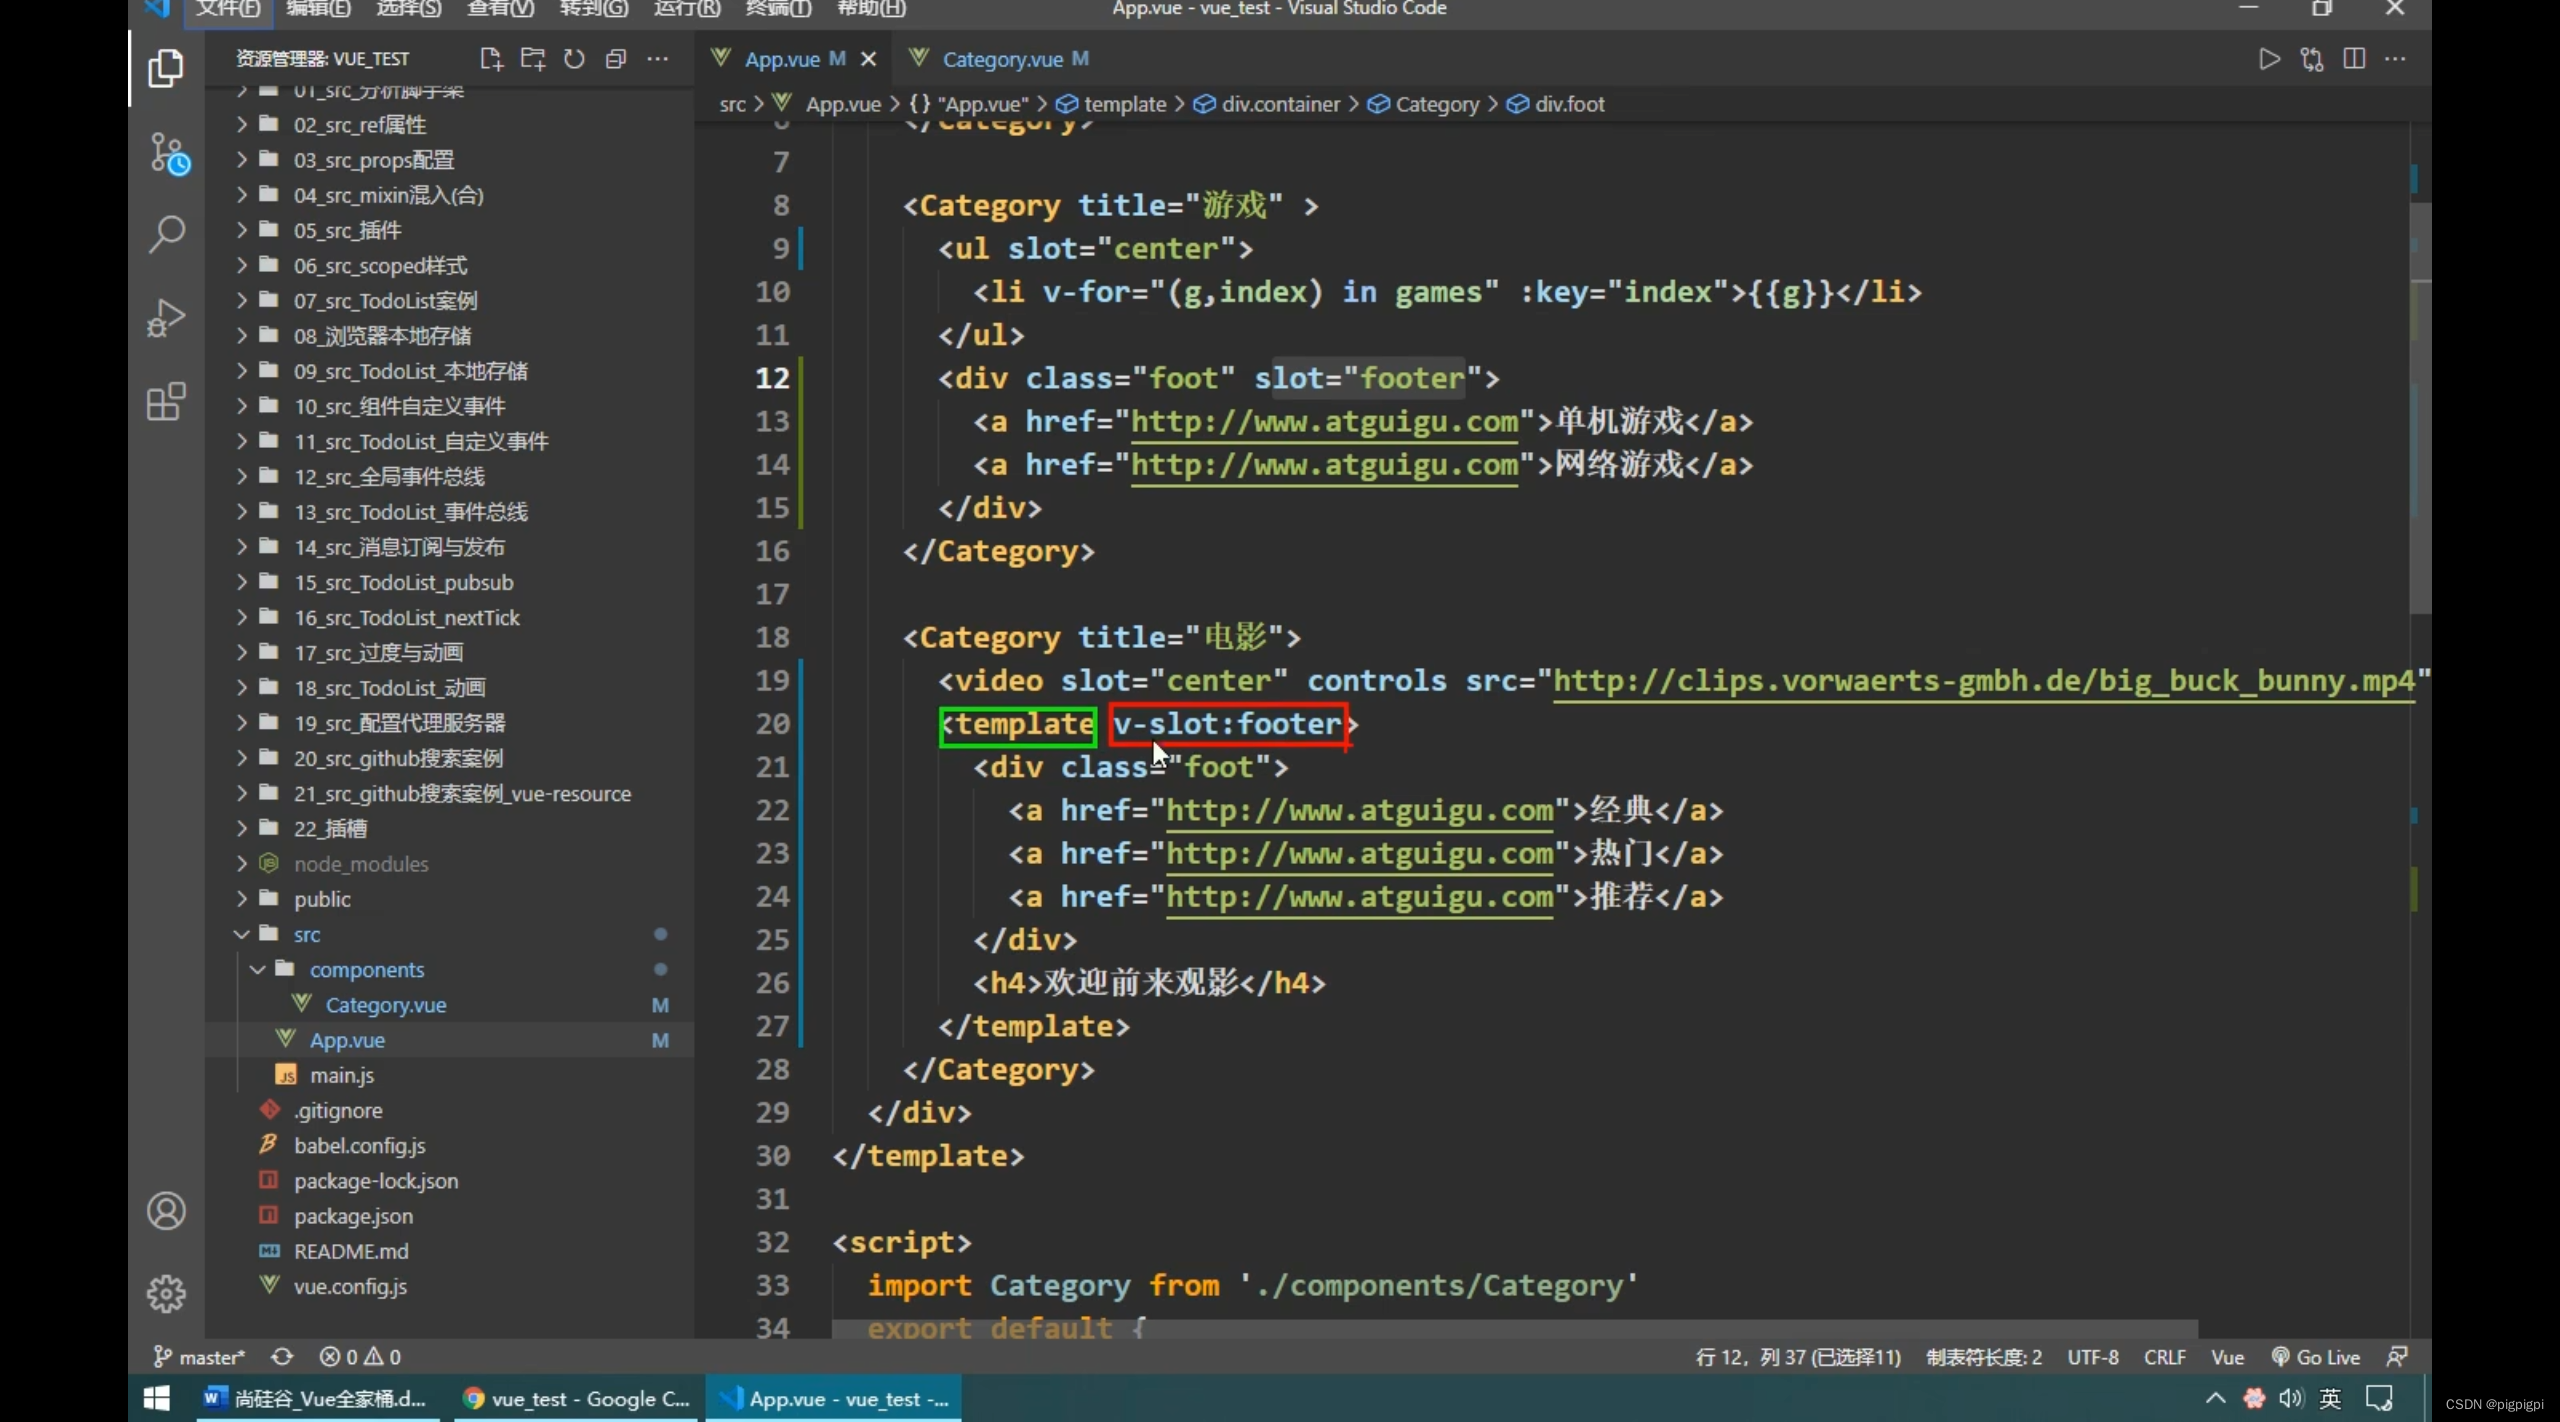Click the Synchronize Changes icon in status bar

click(283, 1357)
